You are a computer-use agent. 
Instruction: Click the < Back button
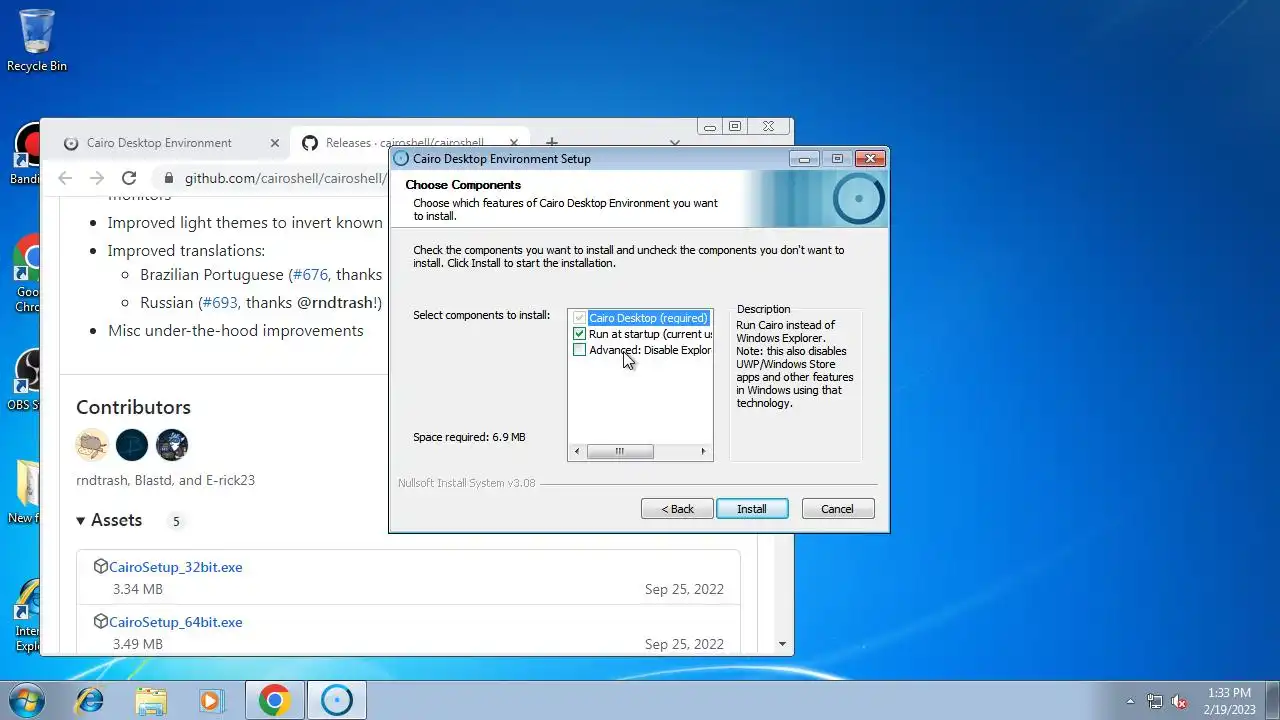[x=677, y=509]
